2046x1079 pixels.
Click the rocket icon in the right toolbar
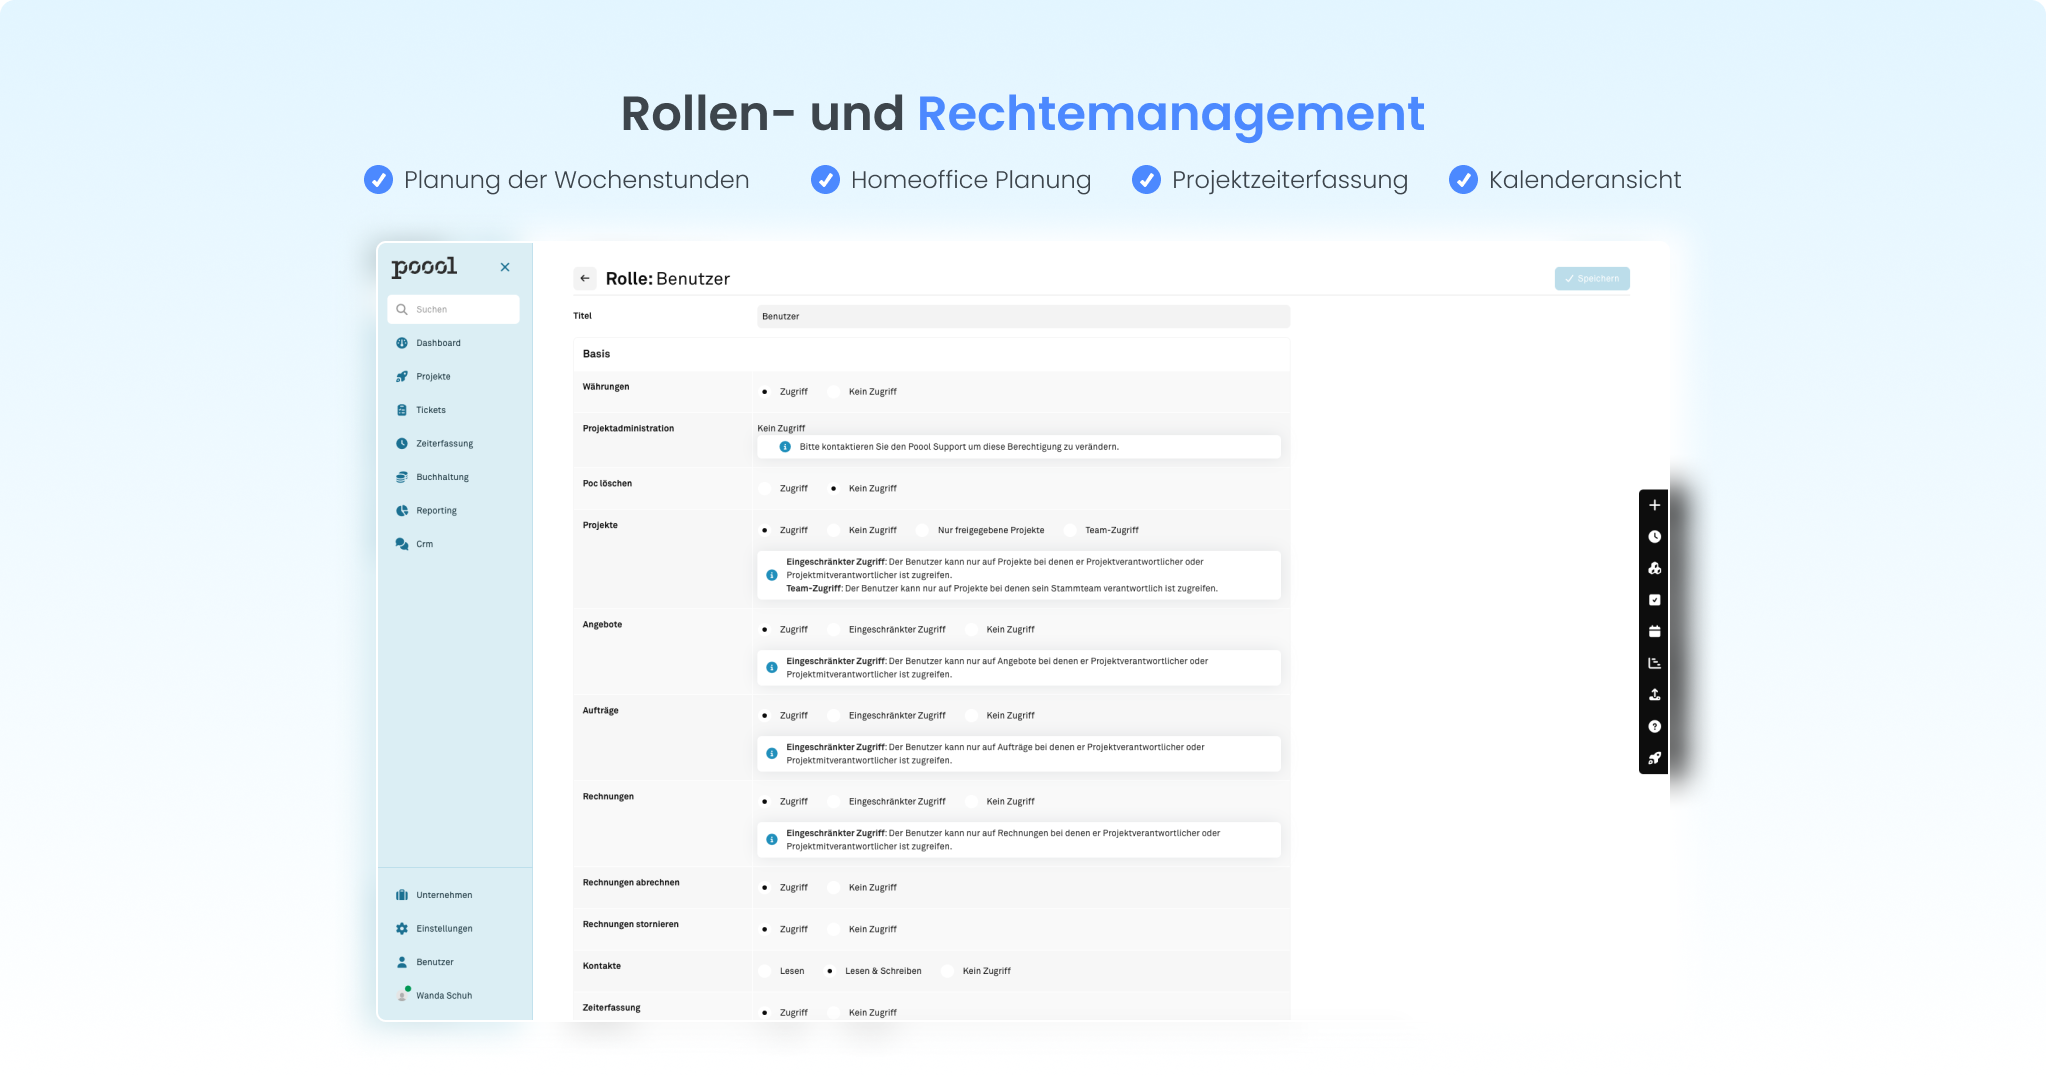pos(1655,758)
